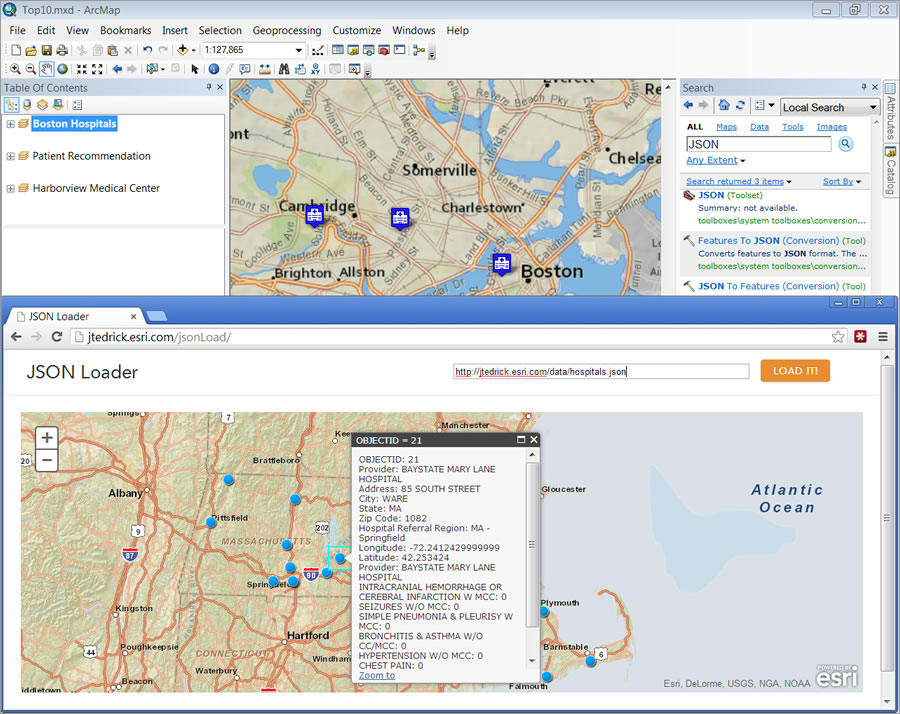The height and width of the screenshot is (714, 900).
Task: Click the Find binoculars icon
Action: click(x=284, y=69)
